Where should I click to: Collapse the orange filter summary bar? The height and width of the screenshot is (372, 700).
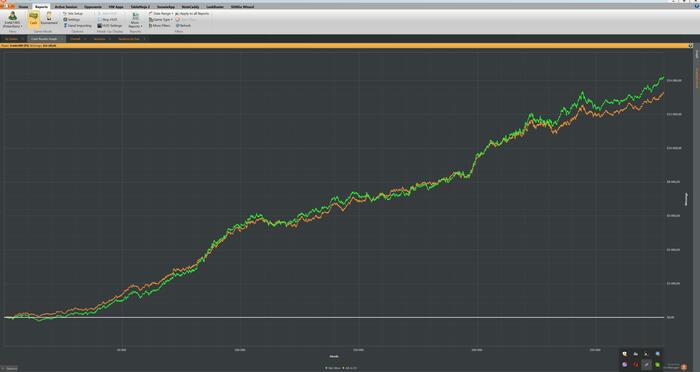pyautogui.click(x=691, y=46)
